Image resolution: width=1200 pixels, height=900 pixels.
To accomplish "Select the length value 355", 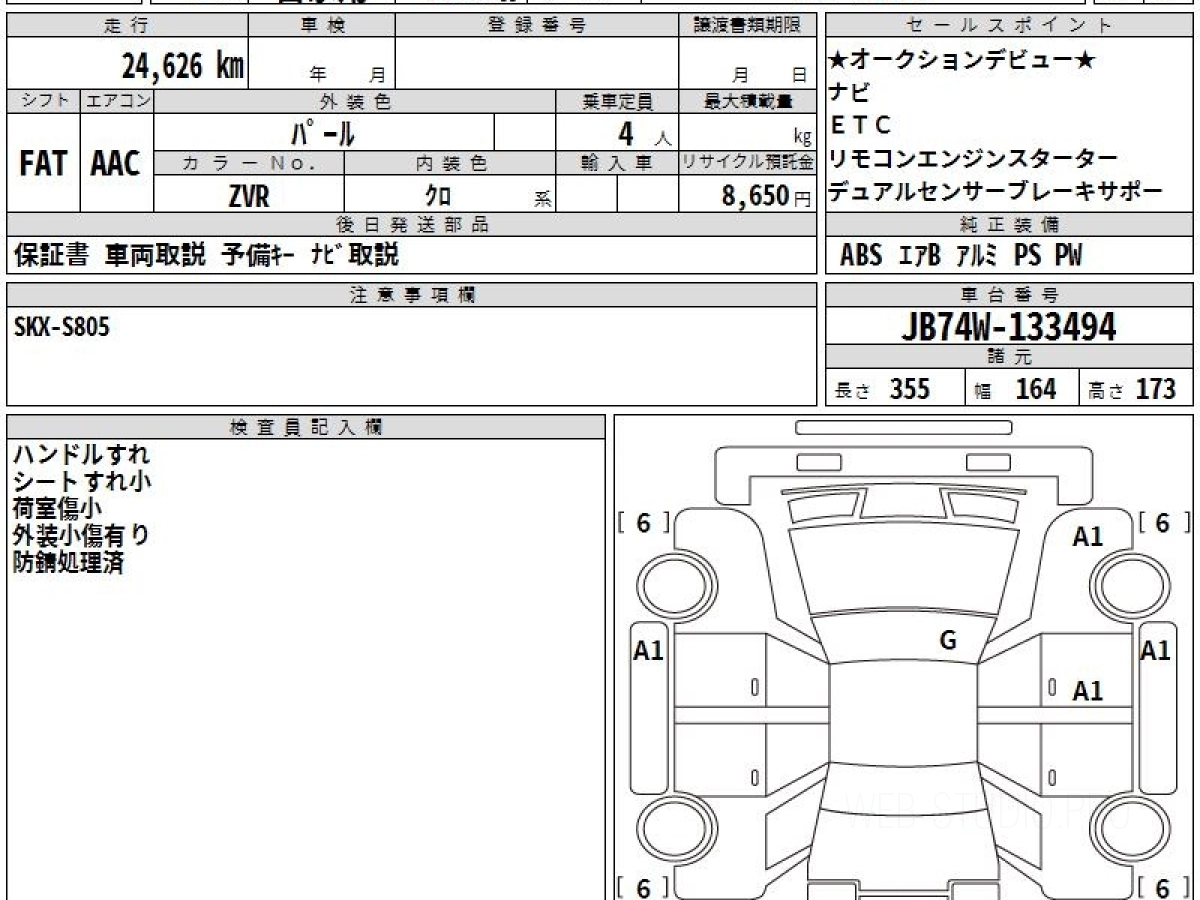I will click(x=910, y=389).
